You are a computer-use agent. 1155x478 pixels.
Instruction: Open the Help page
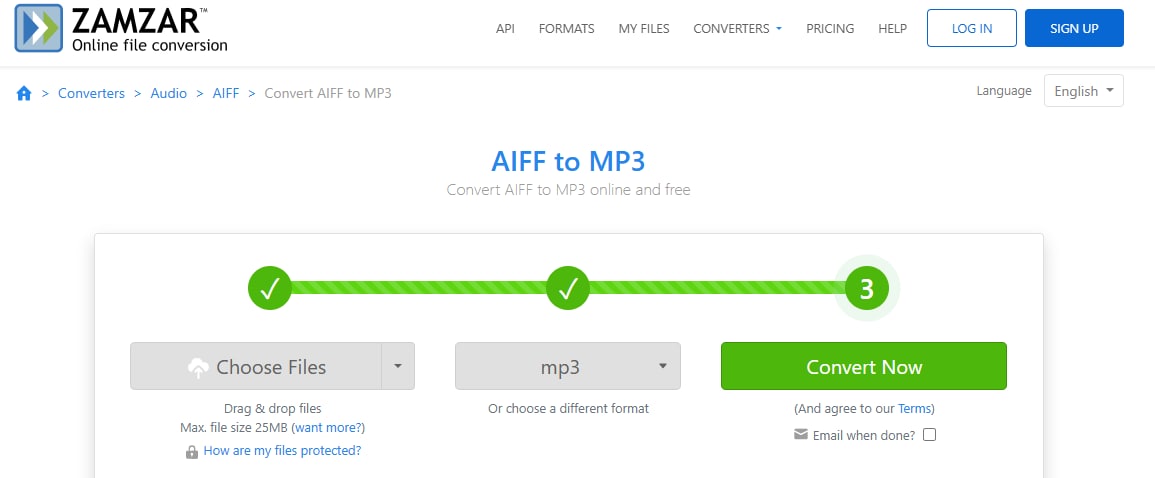click(893, 29)
